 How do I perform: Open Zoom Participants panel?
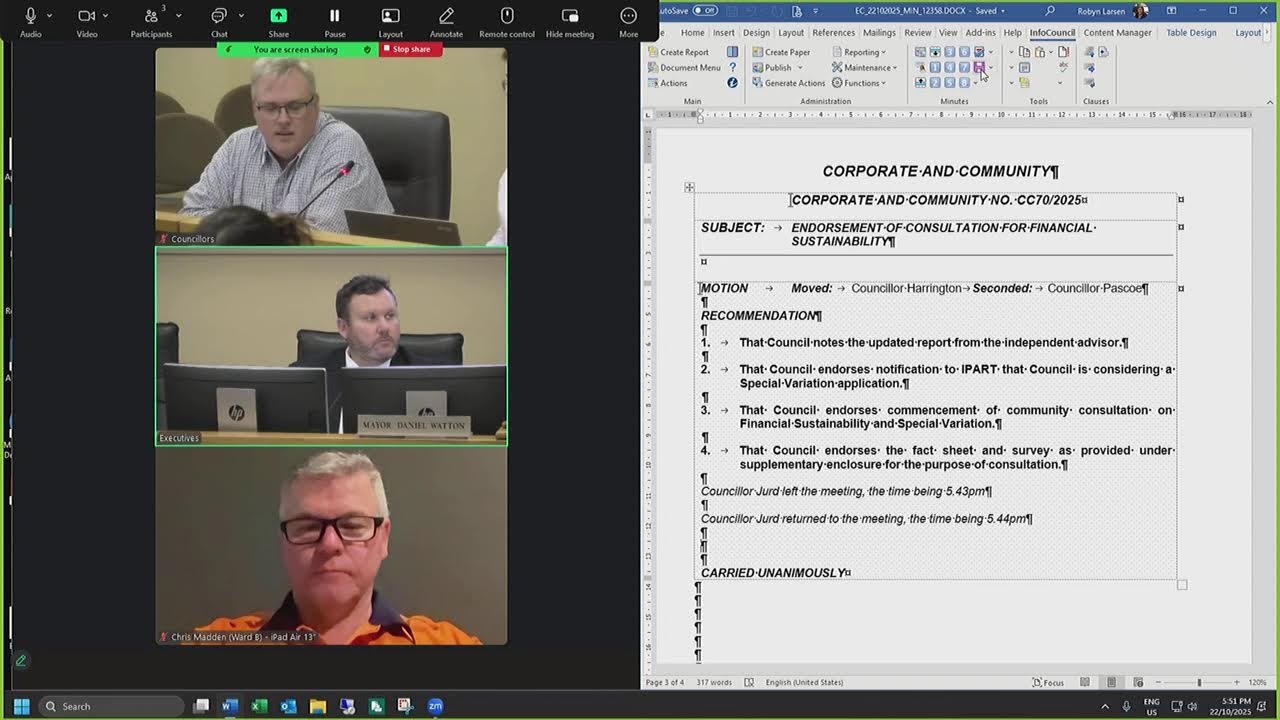tap(151, 22)
